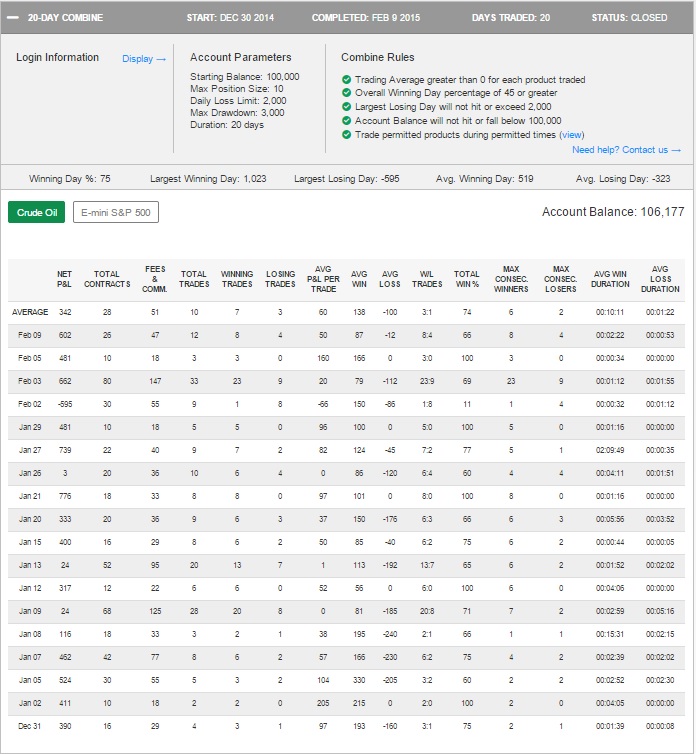Screen dimensions: 696x754
Task: Click the LOSING TRADES column header
Action: (x=280, y=279)
